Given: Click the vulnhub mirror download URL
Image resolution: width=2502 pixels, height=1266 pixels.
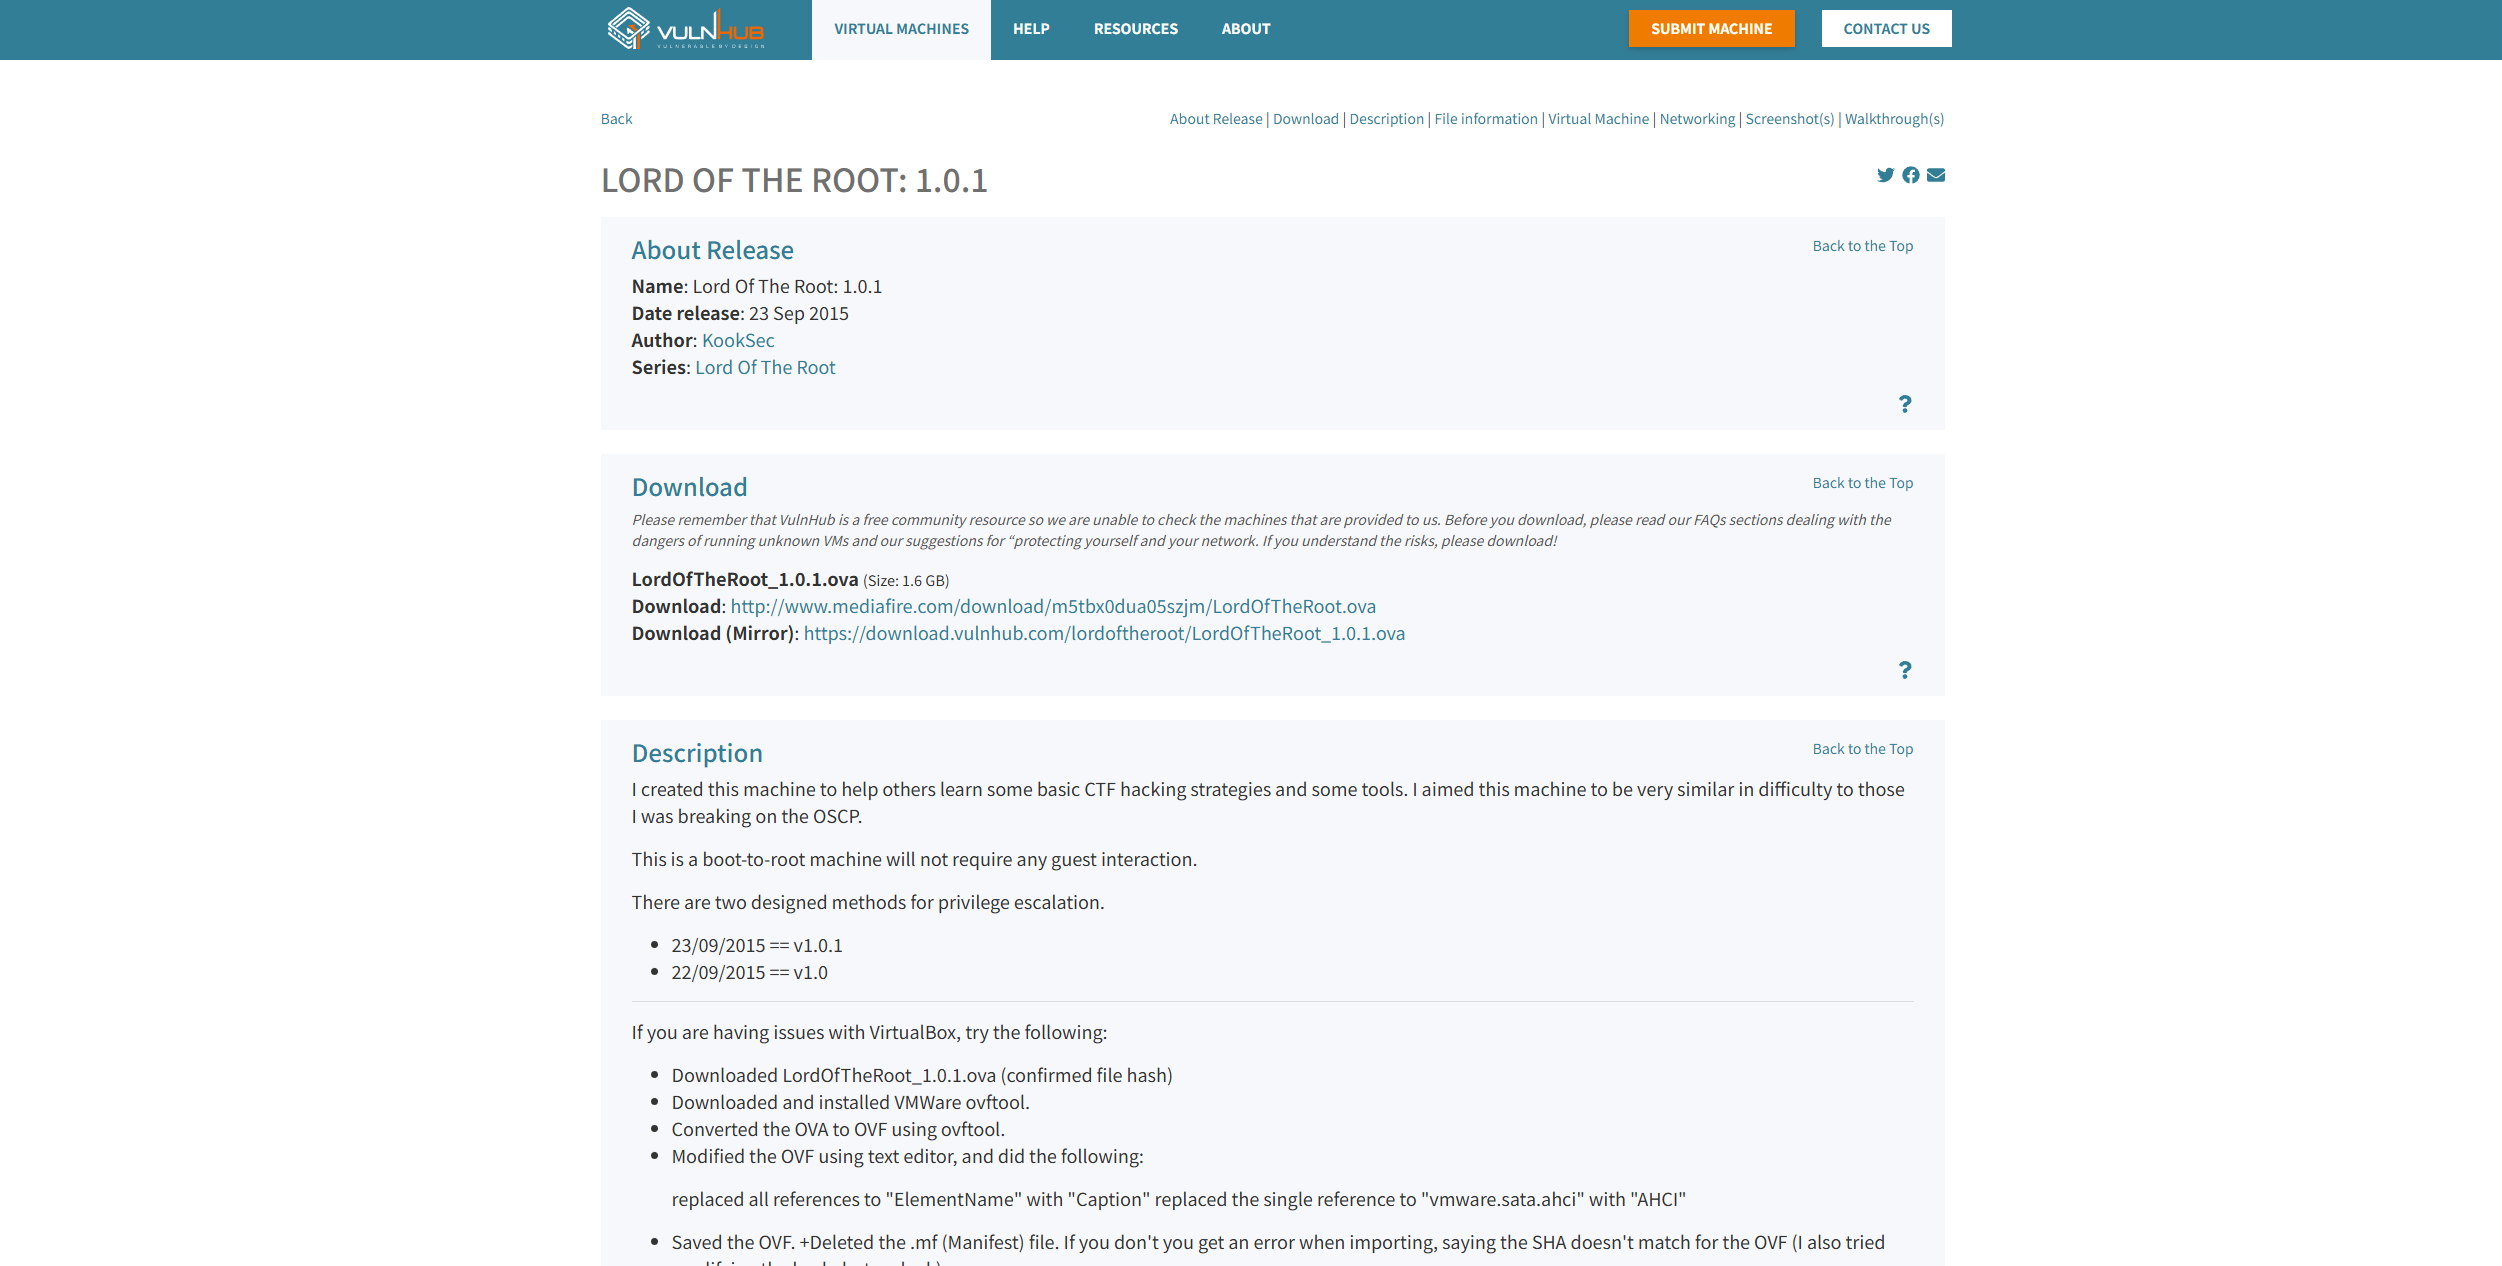Looking at the screenshot, I should tap(1104, 634).
